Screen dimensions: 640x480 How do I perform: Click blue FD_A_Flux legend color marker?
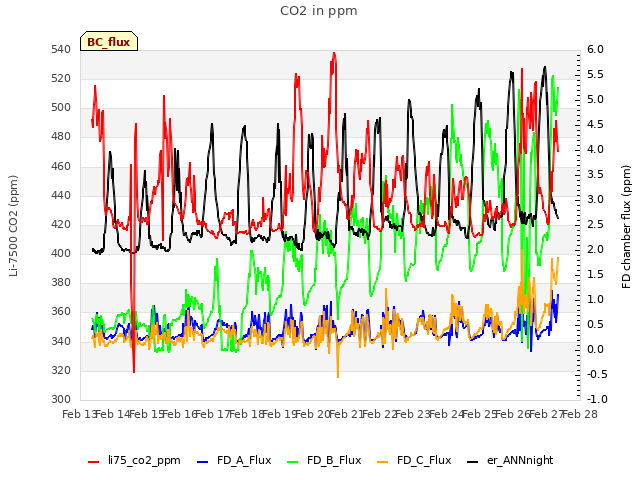click(202, 462)
